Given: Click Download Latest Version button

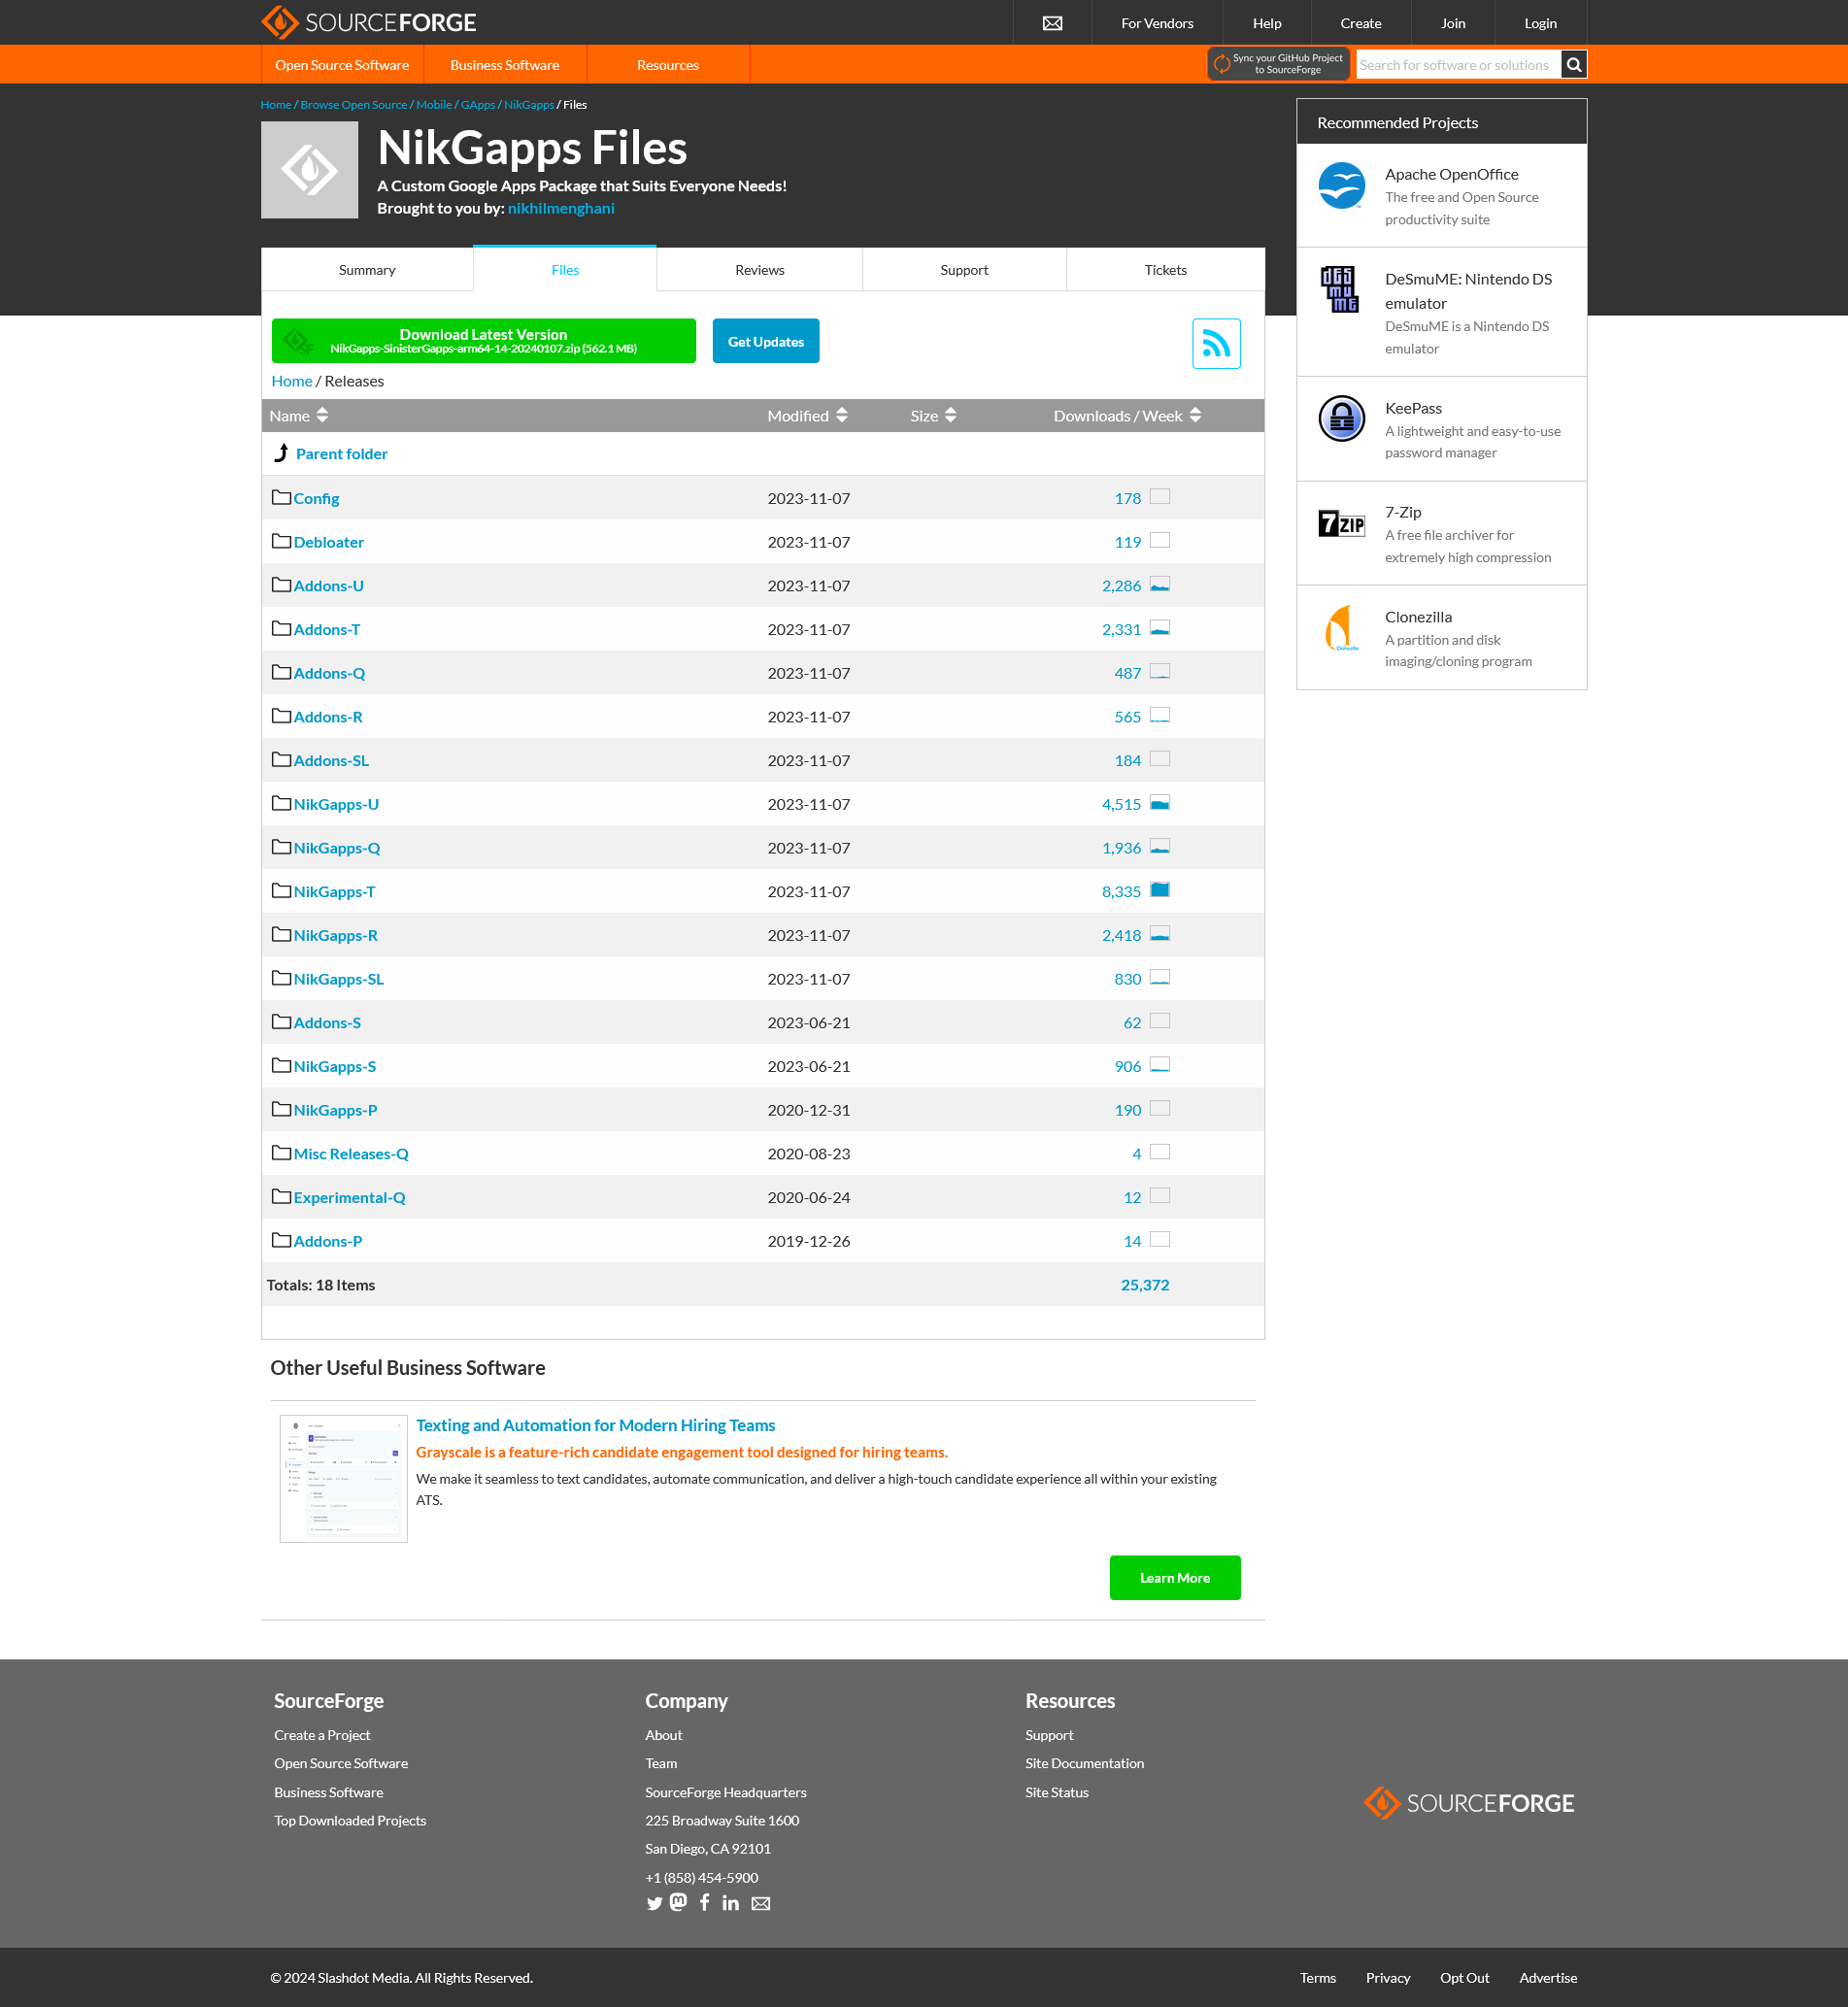Looking at the screenshot, I should pyautogui.click(x=484, y=341).
